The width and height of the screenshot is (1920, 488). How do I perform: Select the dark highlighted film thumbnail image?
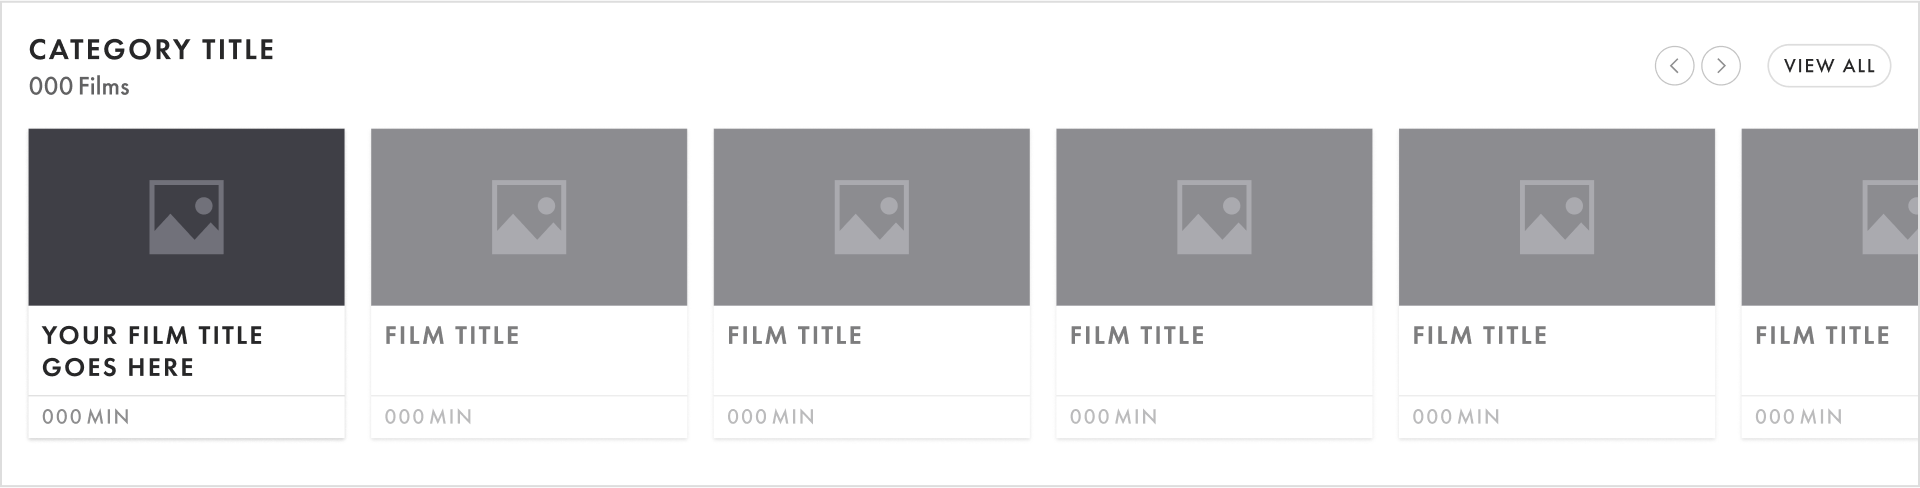pyautogui.click(x=186, y=217)
